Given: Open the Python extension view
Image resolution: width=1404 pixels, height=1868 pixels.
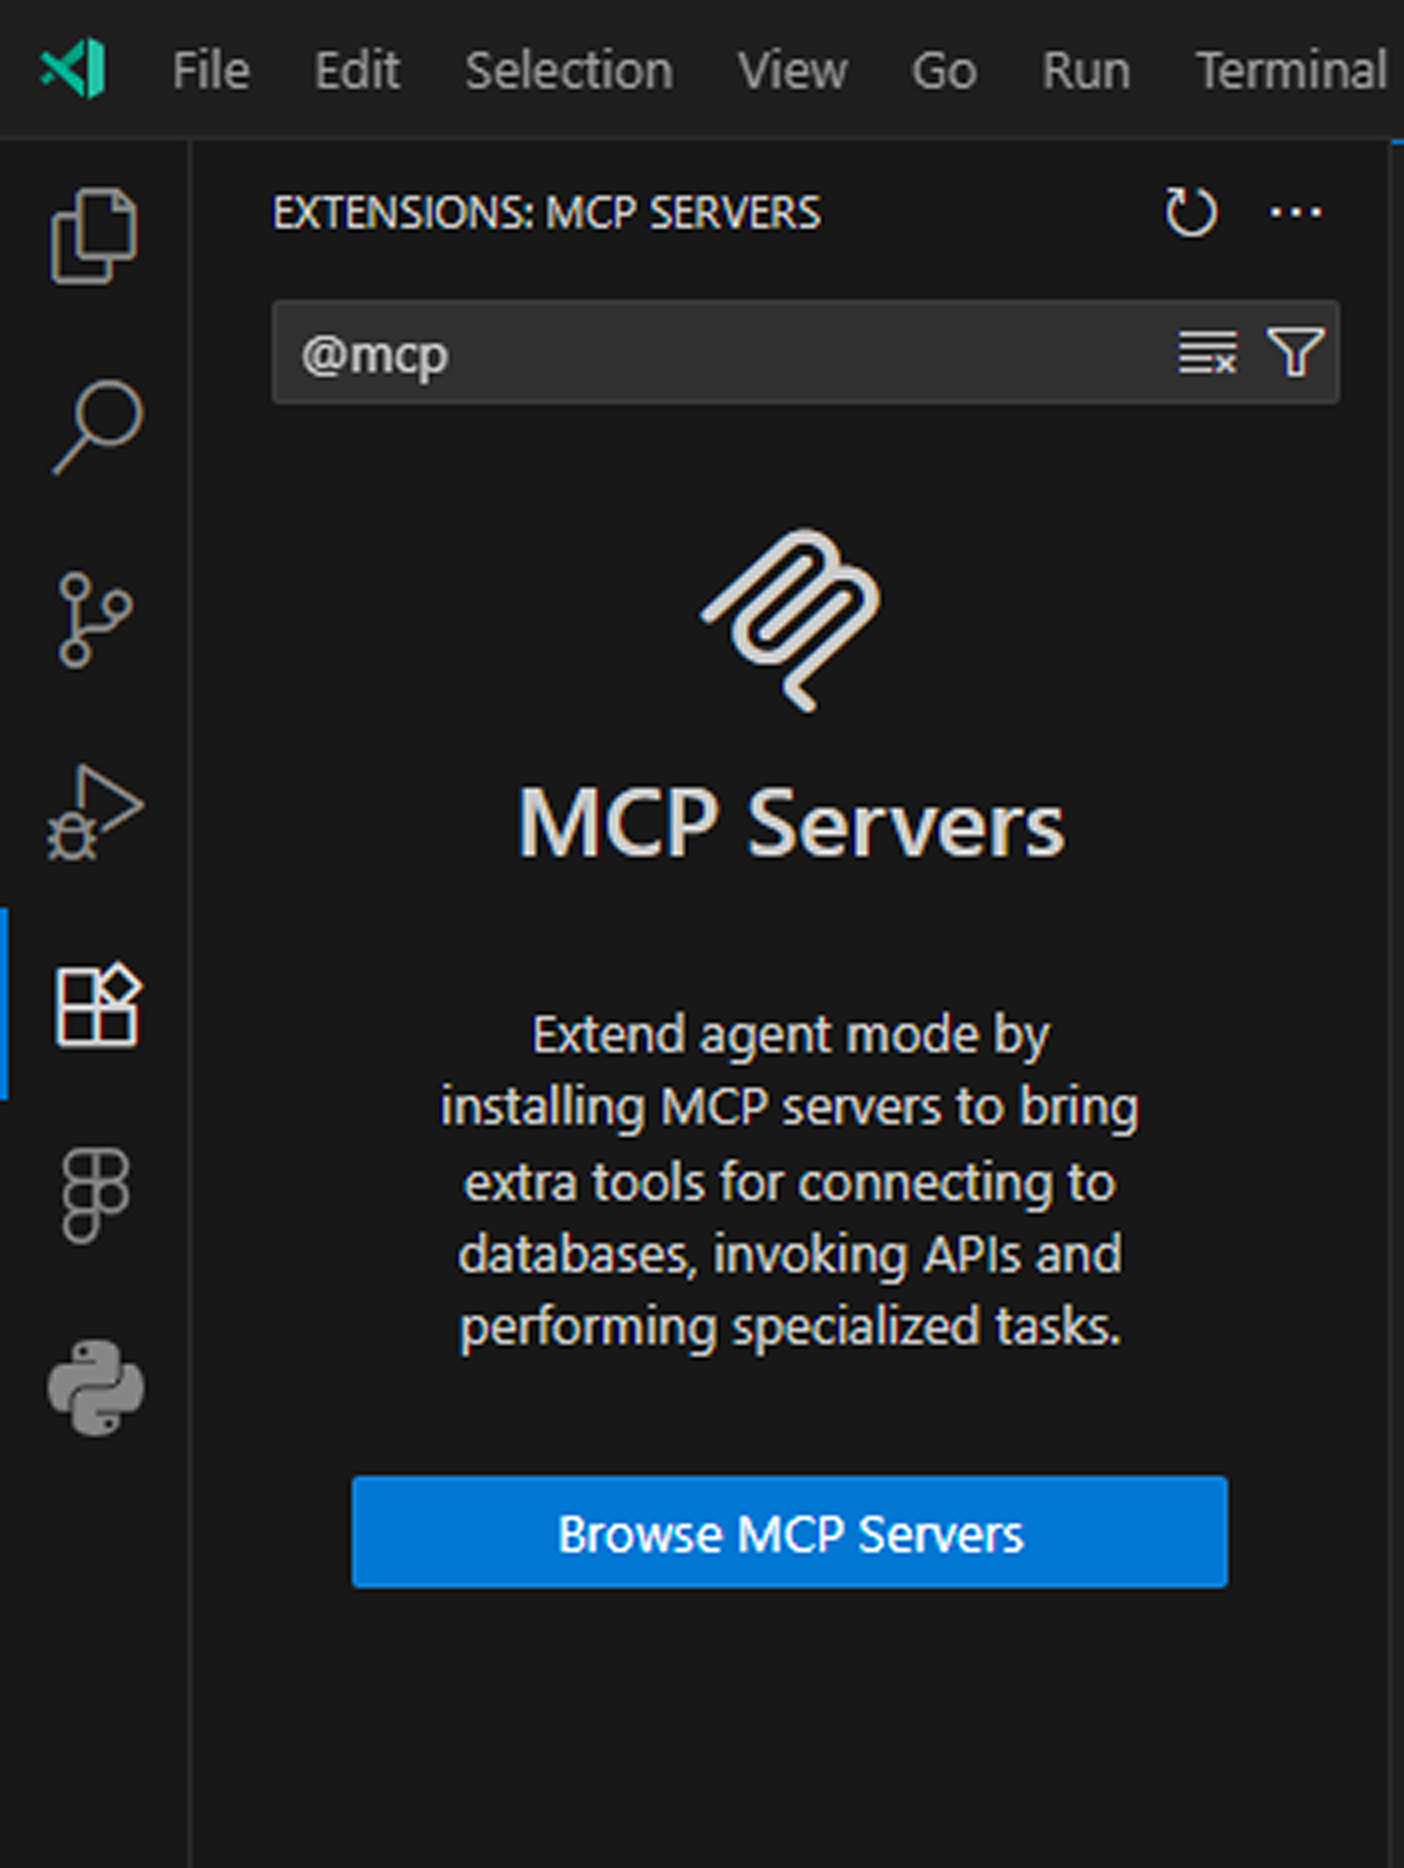Looking at the screenshot, I should [x=96, y=1388].
